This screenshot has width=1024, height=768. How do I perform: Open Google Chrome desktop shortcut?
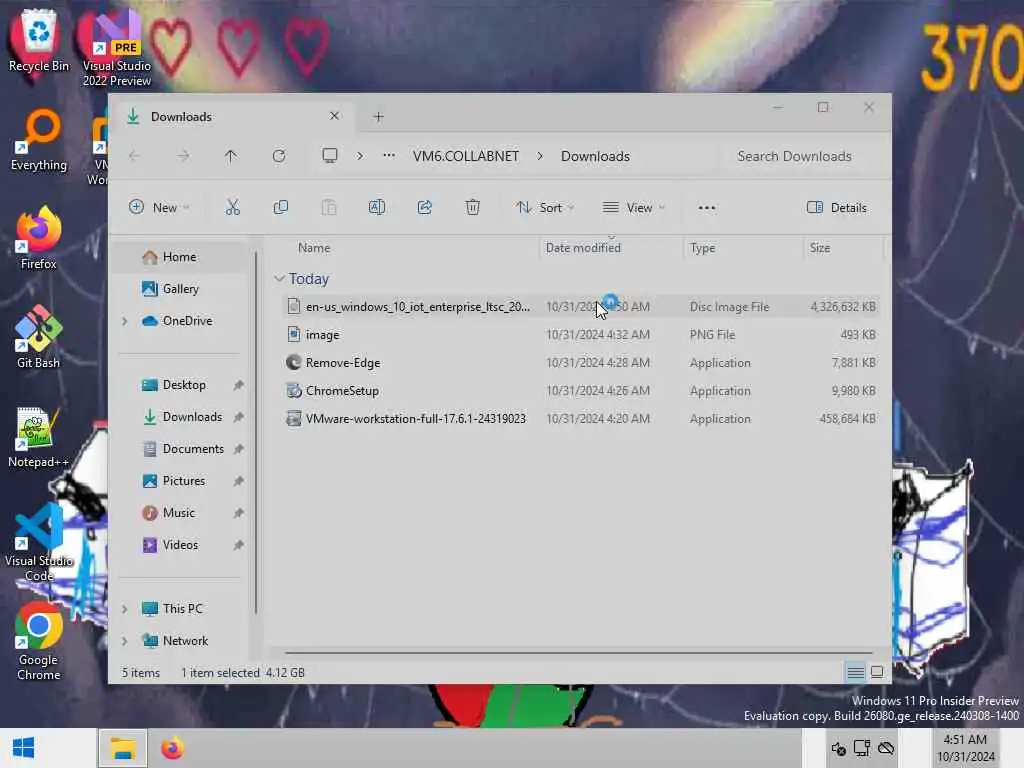(39, 641)
